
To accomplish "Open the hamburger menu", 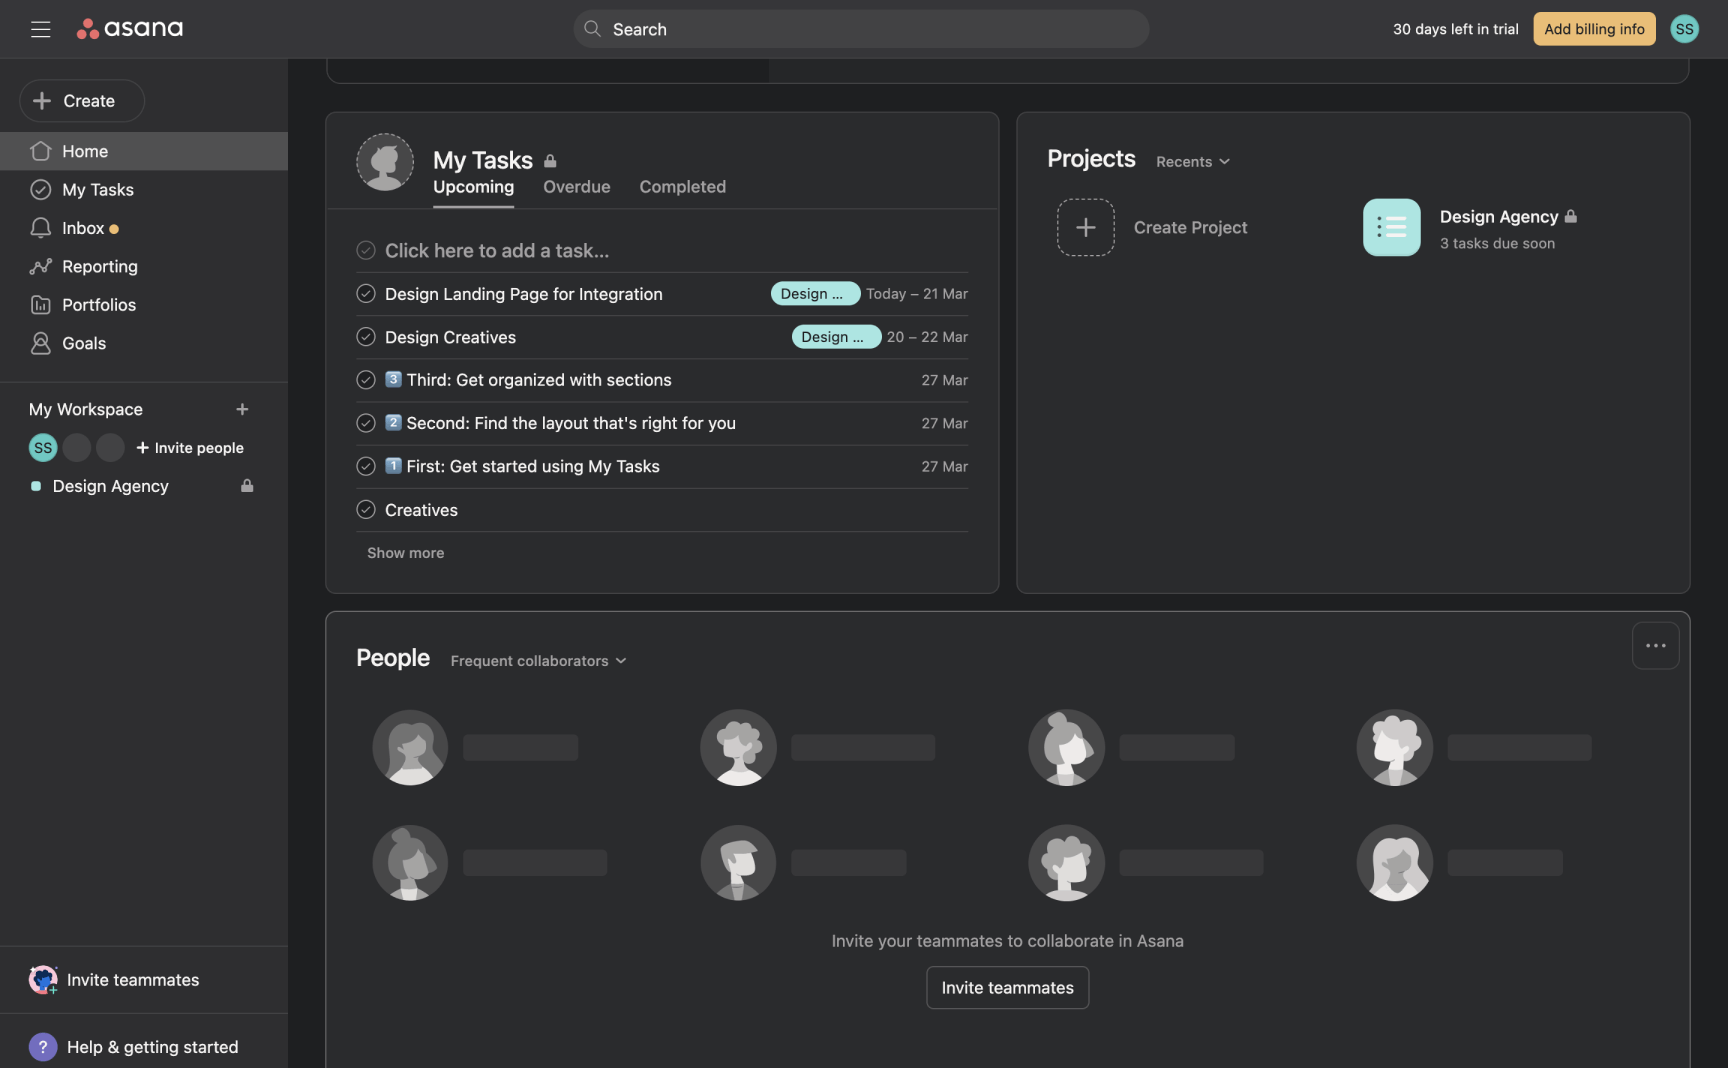I will (40, 29).
